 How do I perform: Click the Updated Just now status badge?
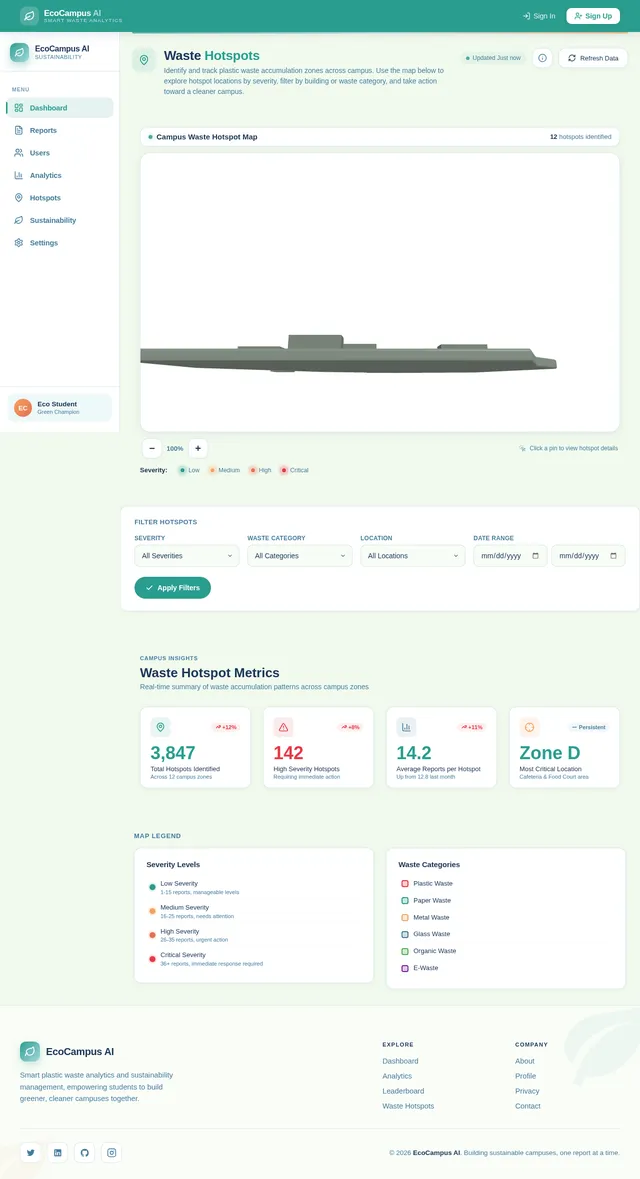click(493, 58)
